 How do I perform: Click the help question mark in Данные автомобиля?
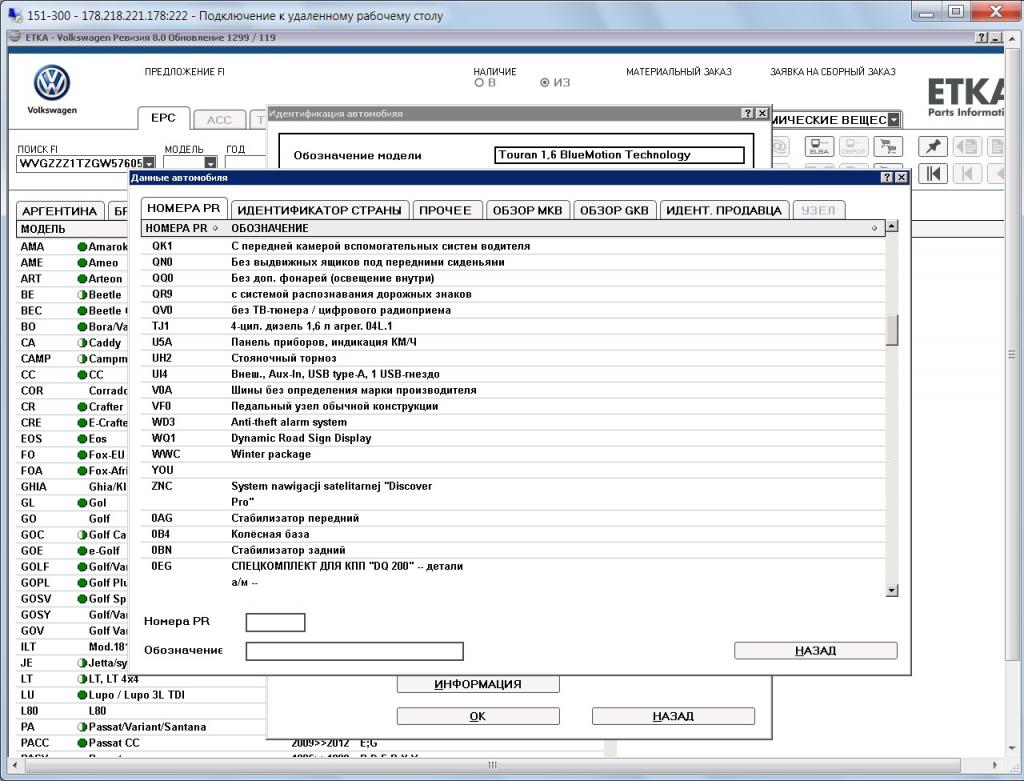[887, 178]
